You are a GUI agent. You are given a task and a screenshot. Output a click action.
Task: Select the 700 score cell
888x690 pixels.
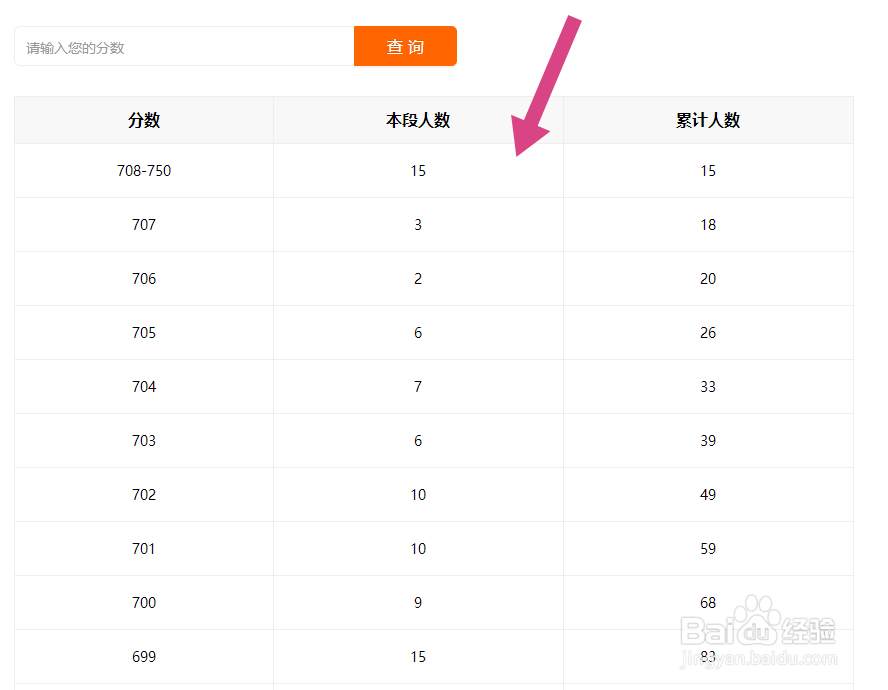144,603
